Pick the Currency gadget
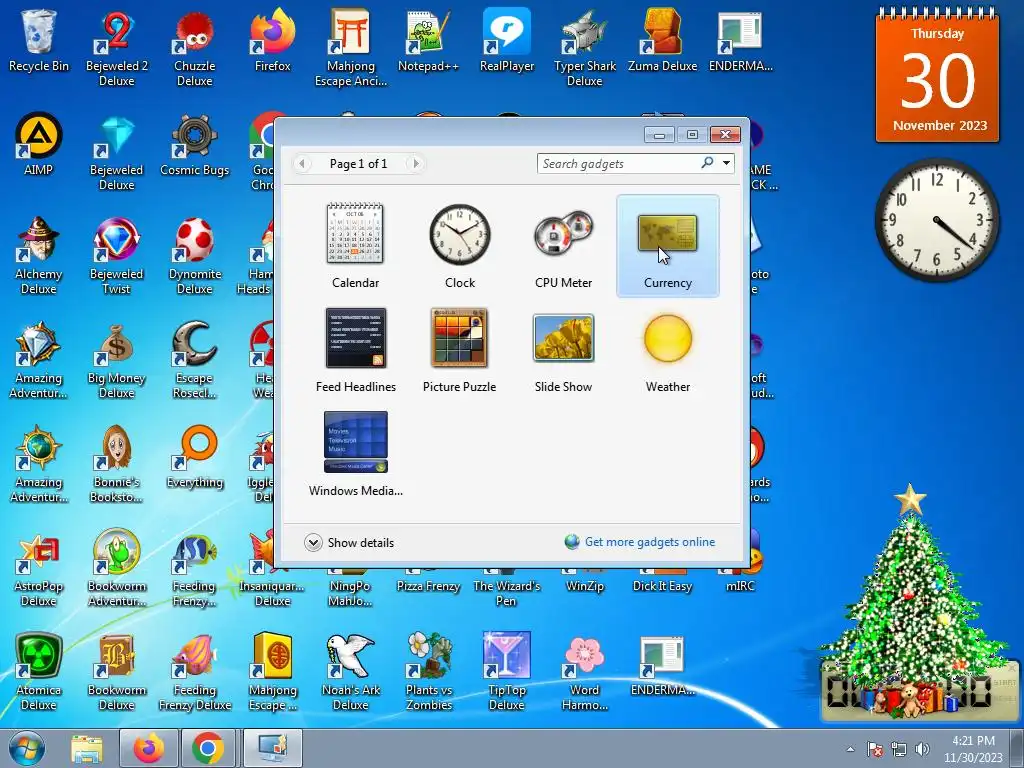1024x768 pixels. pos(667,246)
